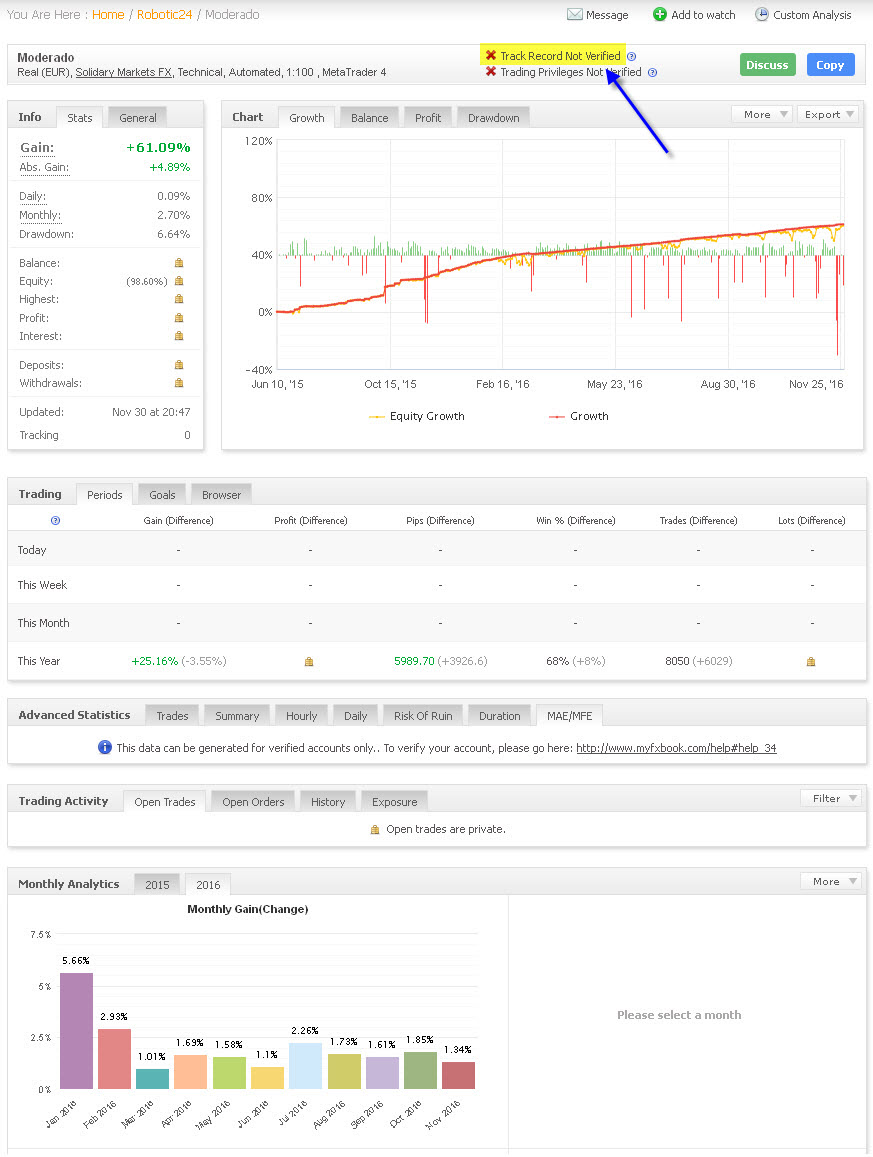Toggle the Equity Growth legend series

[417, 416]
